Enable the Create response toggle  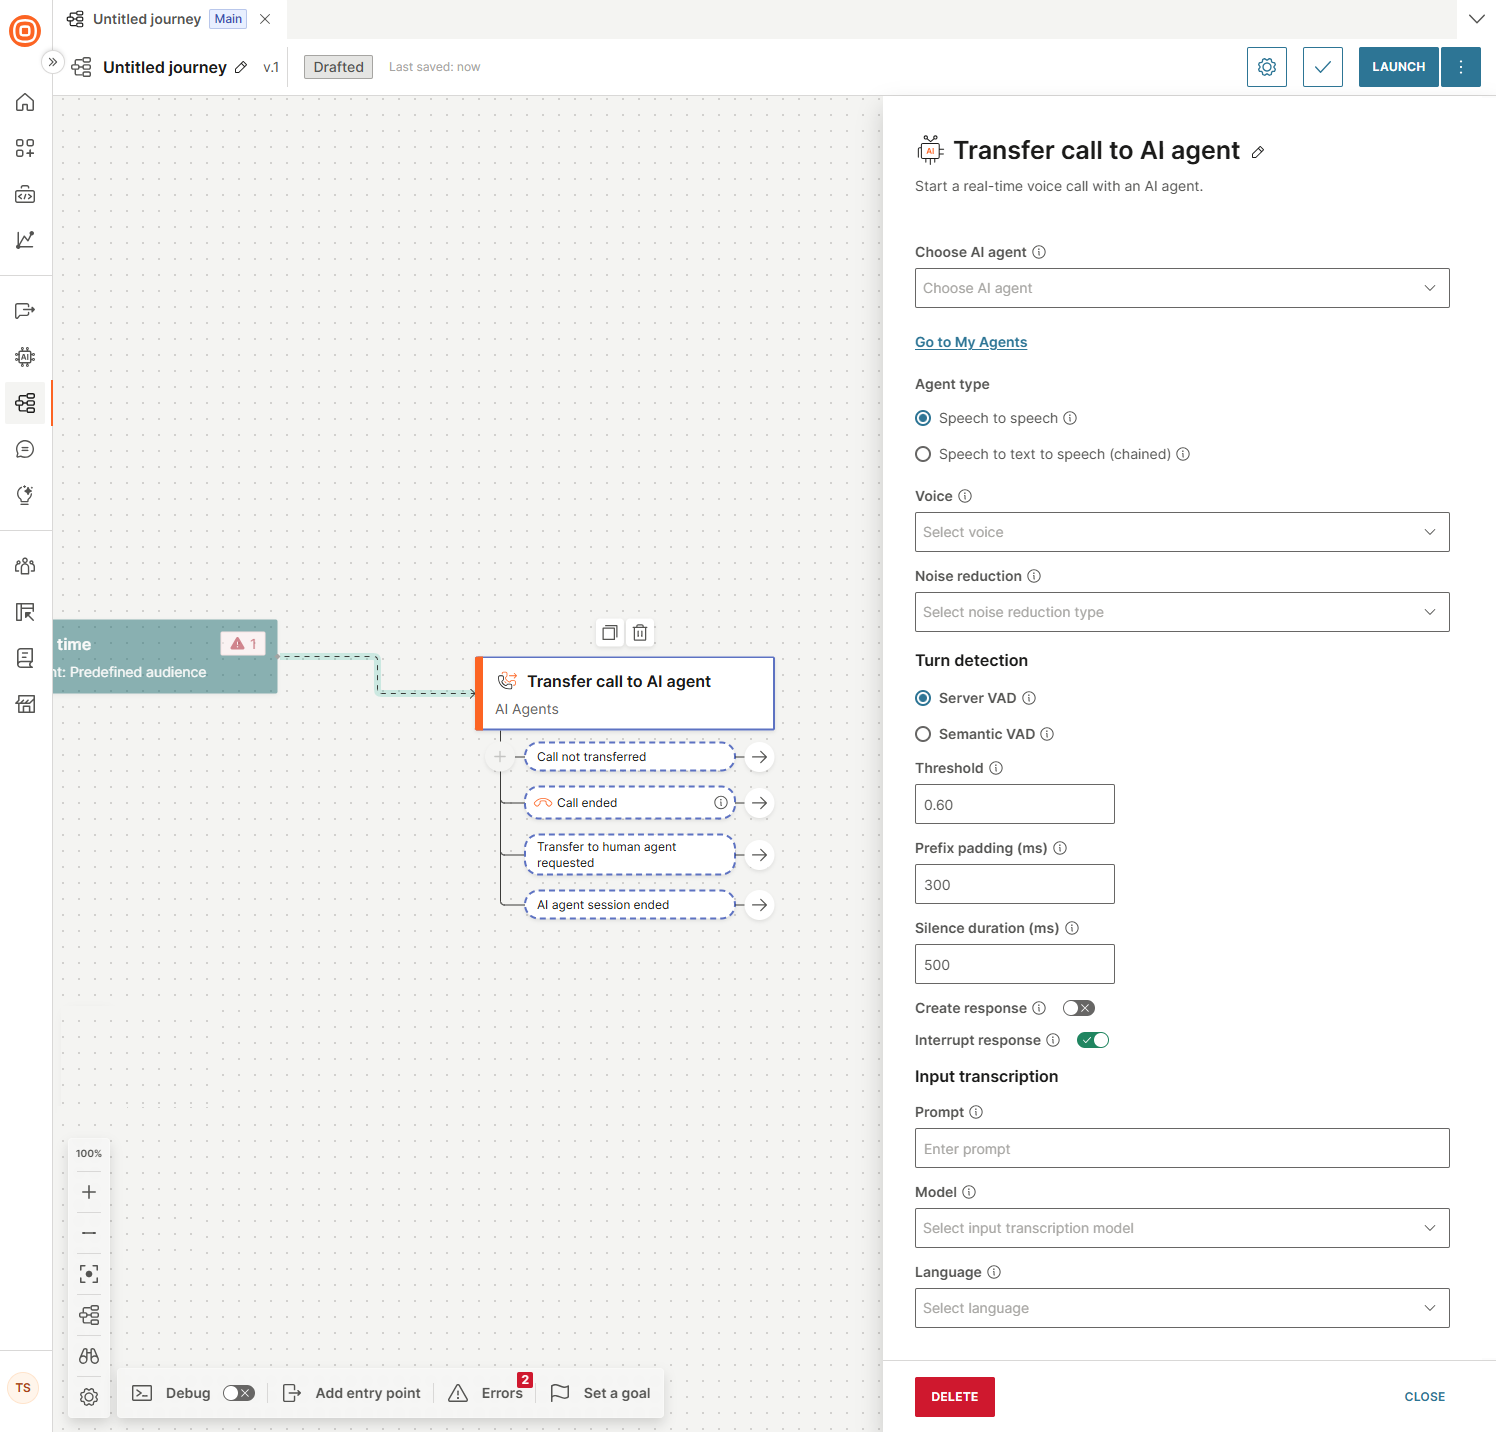(x=1078, y=1008)
